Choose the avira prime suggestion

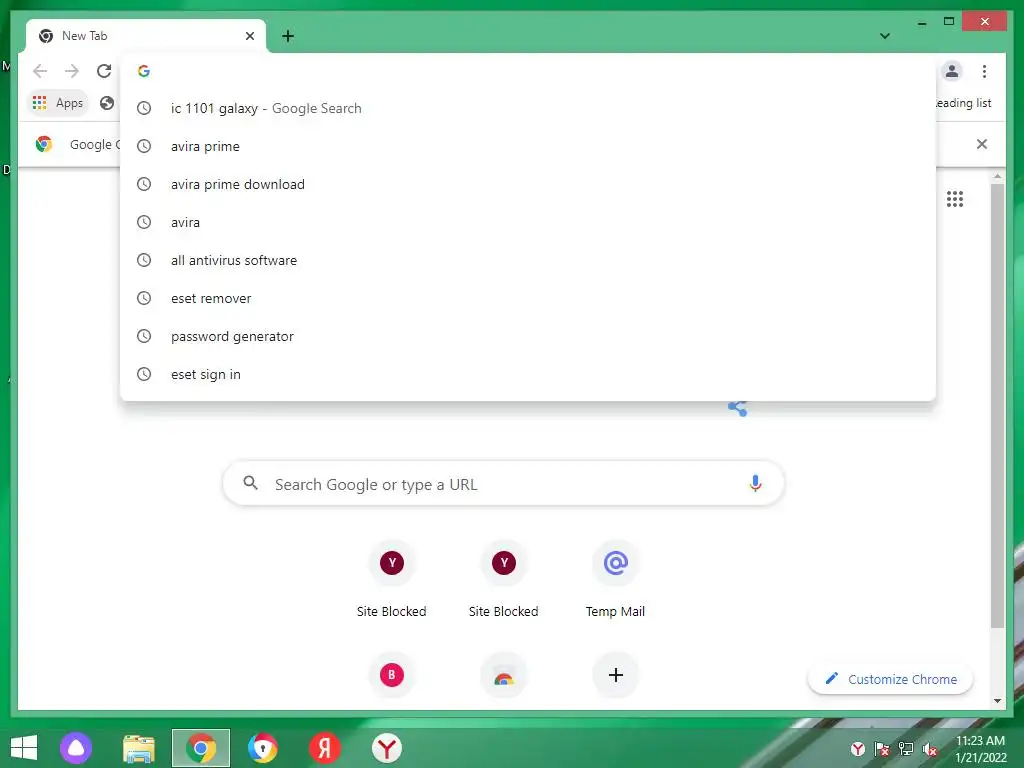[528, 146]
